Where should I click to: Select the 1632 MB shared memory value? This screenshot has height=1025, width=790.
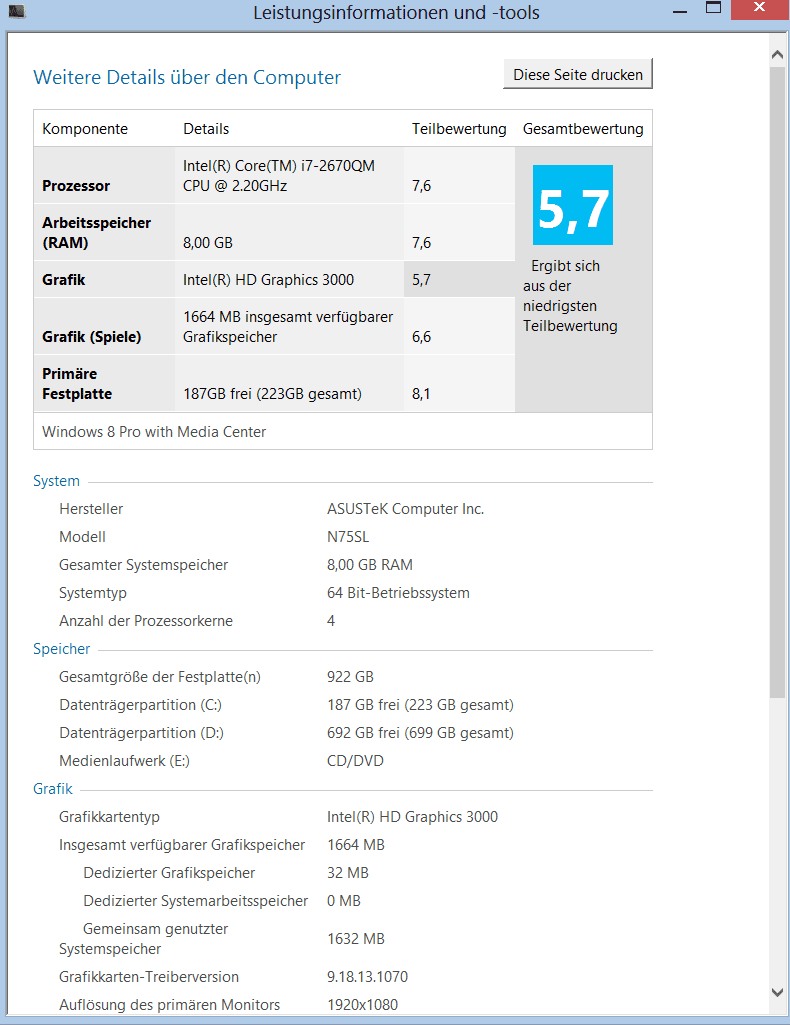click(x=355, y=939)
